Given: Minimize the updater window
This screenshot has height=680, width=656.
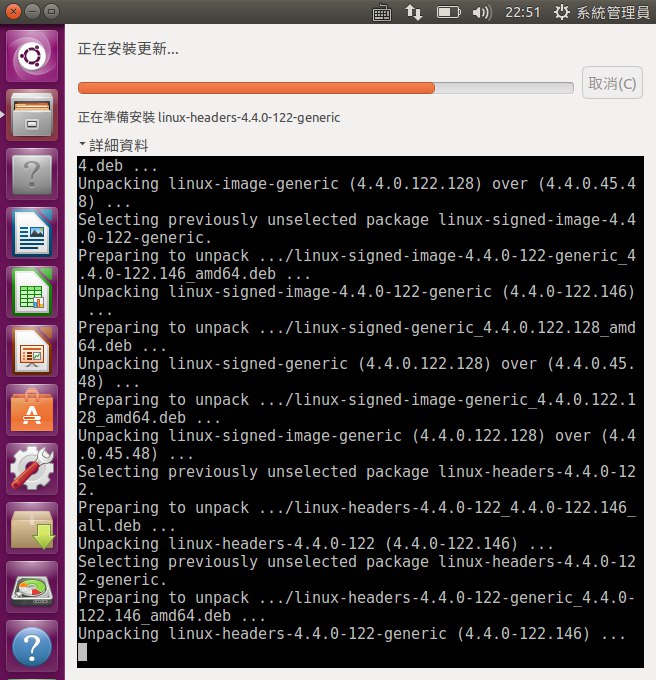Looking at the screenshot, I should coord(33,11).
